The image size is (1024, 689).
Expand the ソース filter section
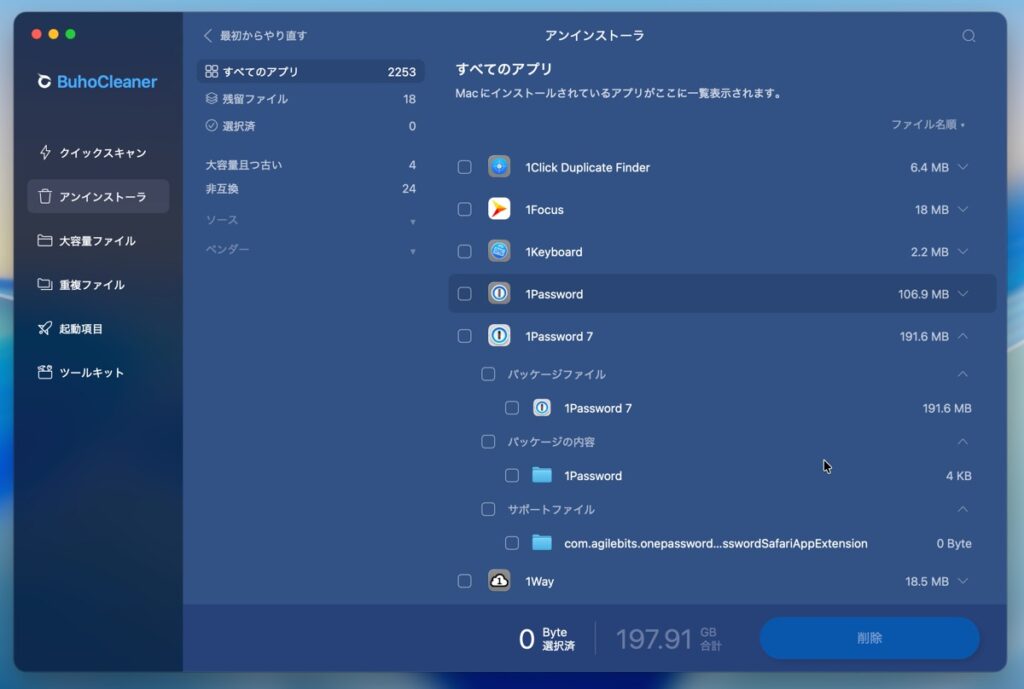pyautogui.click(x=412, y=220)
